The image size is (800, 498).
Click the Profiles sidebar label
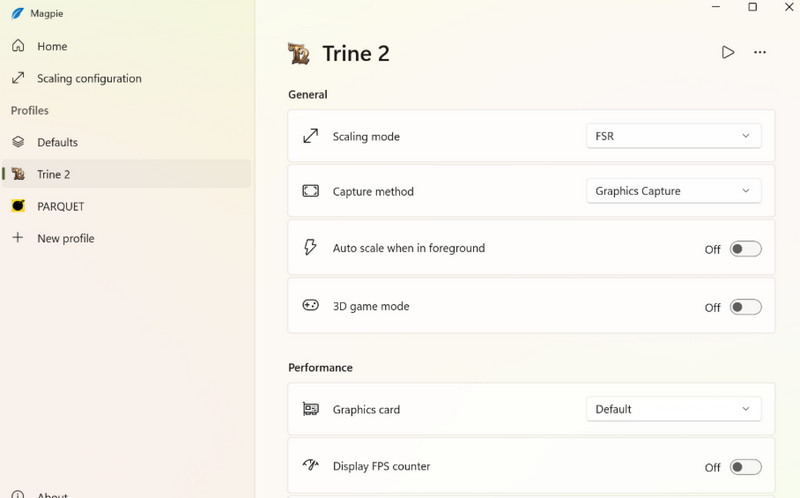pos(30,111)
